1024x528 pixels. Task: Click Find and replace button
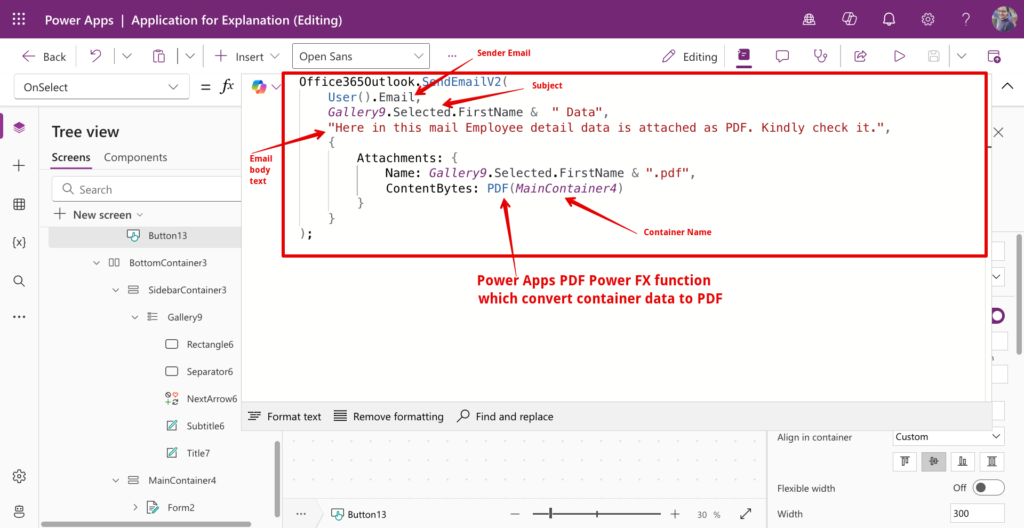[x=505, y=416]
